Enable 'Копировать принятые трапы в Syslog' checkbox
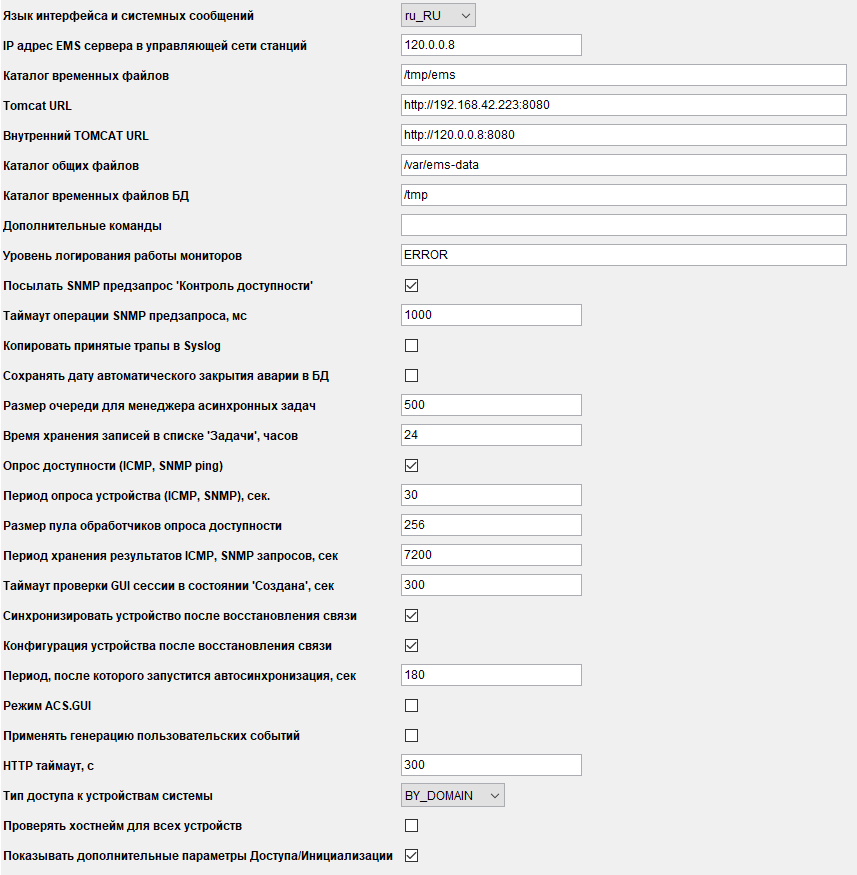The image size is (857, 875). [411, 345]
